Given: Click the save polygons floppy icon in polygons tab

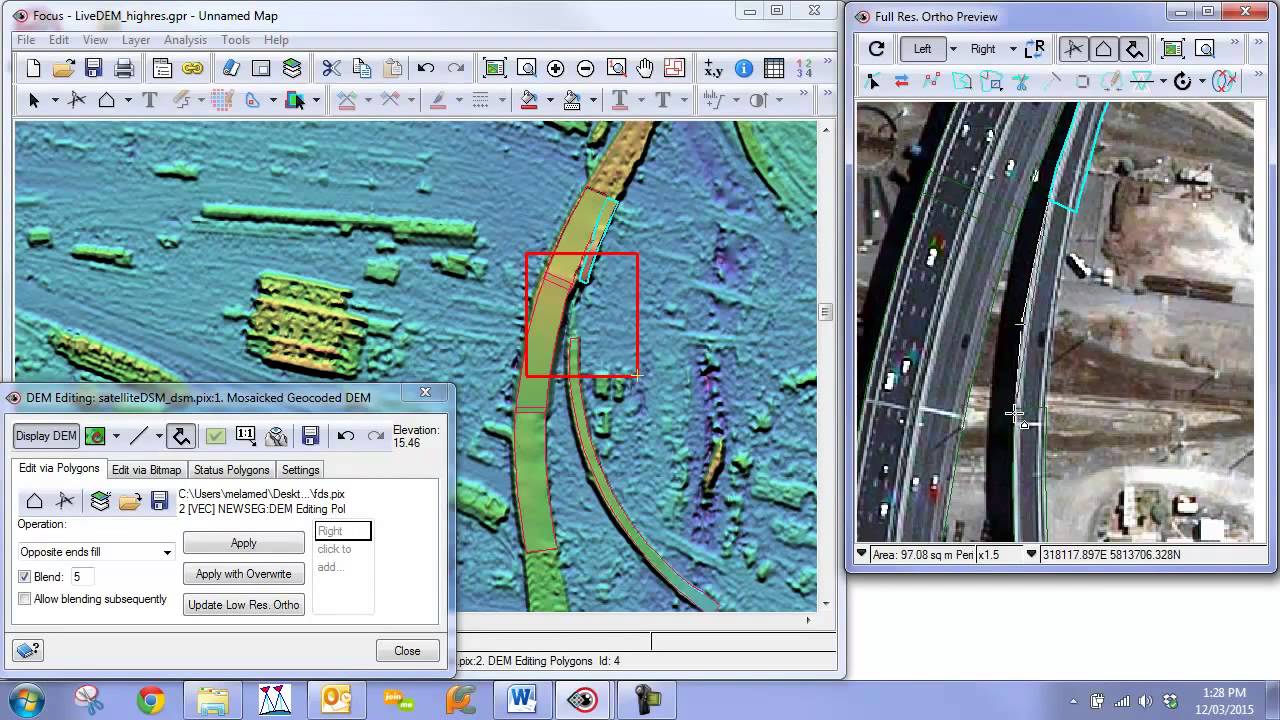Looking at the screenshot, I should 159,501.
